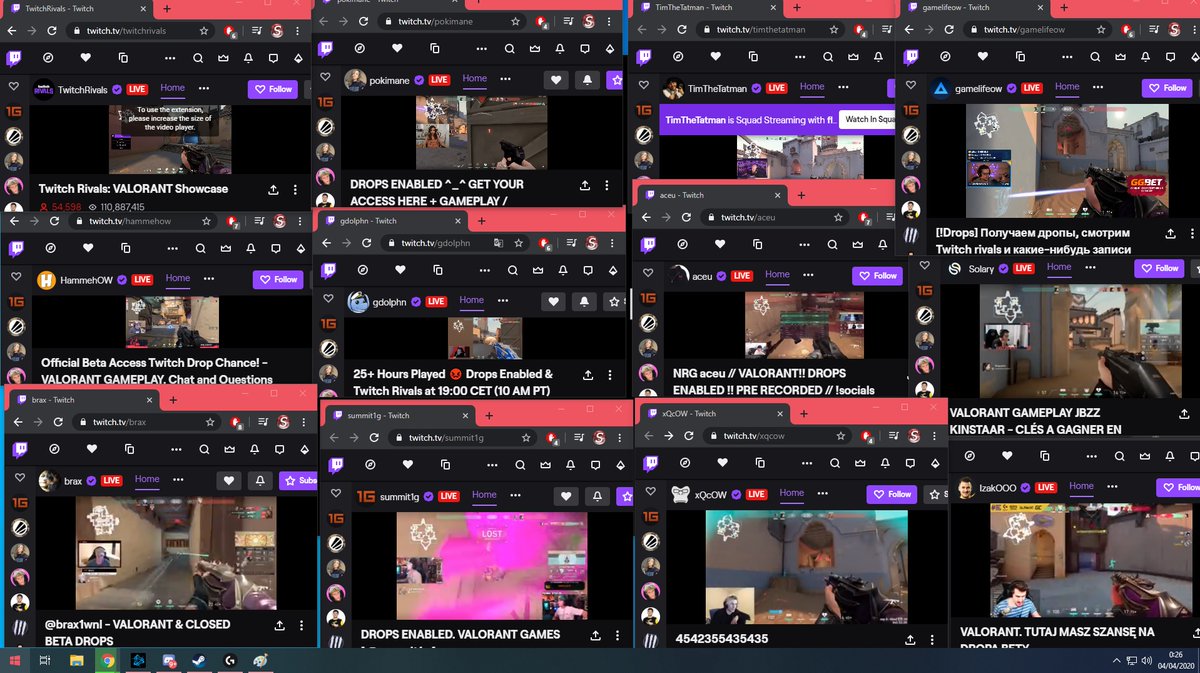Open a new tab in the brax window

[173, 400]
